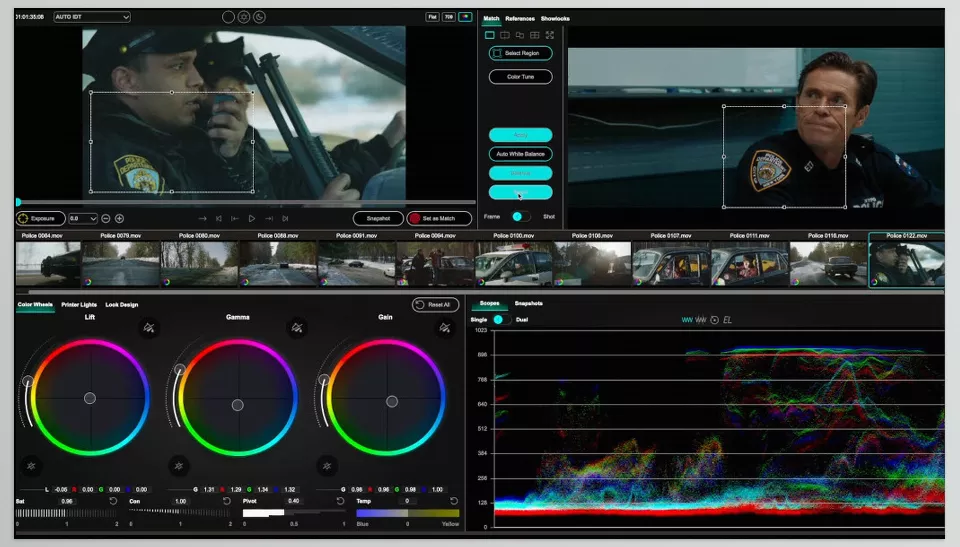The height and width of the screenshot is (547, 960).
Task: Toggle the Flat view mode
Action: [x=432, y=17]
